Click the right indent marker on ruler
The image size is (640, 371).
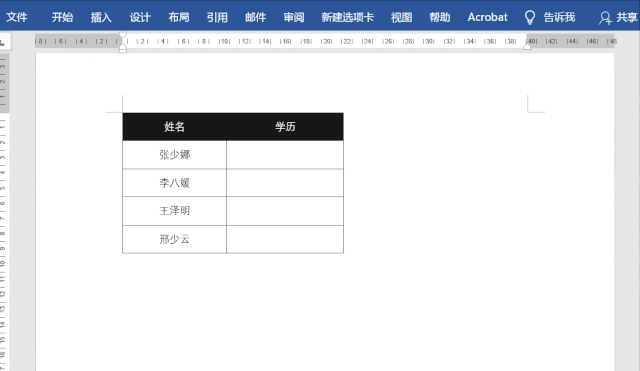[527, 47]
